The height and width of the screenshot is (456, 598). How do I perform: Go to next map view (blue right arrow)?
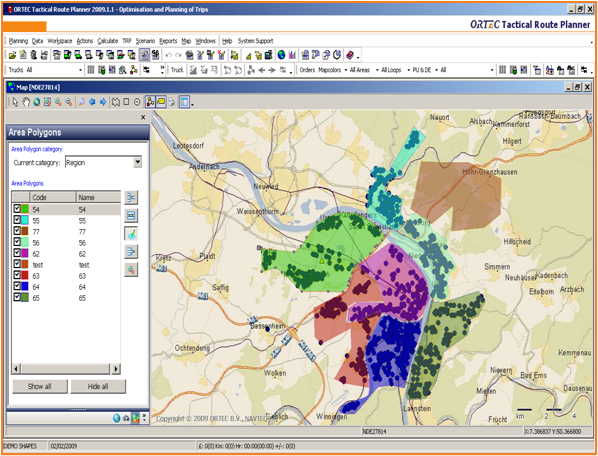click(103, 102)
